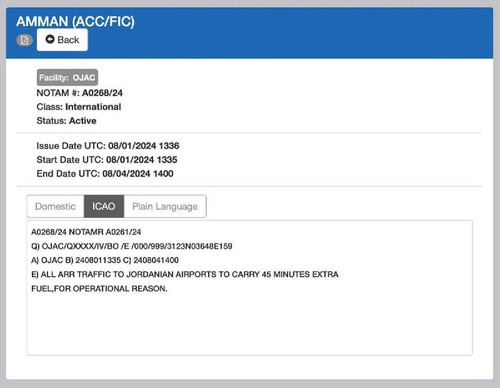500x388 pixels.
Task: Click the End Date UTC value
Action: point(138,174)
